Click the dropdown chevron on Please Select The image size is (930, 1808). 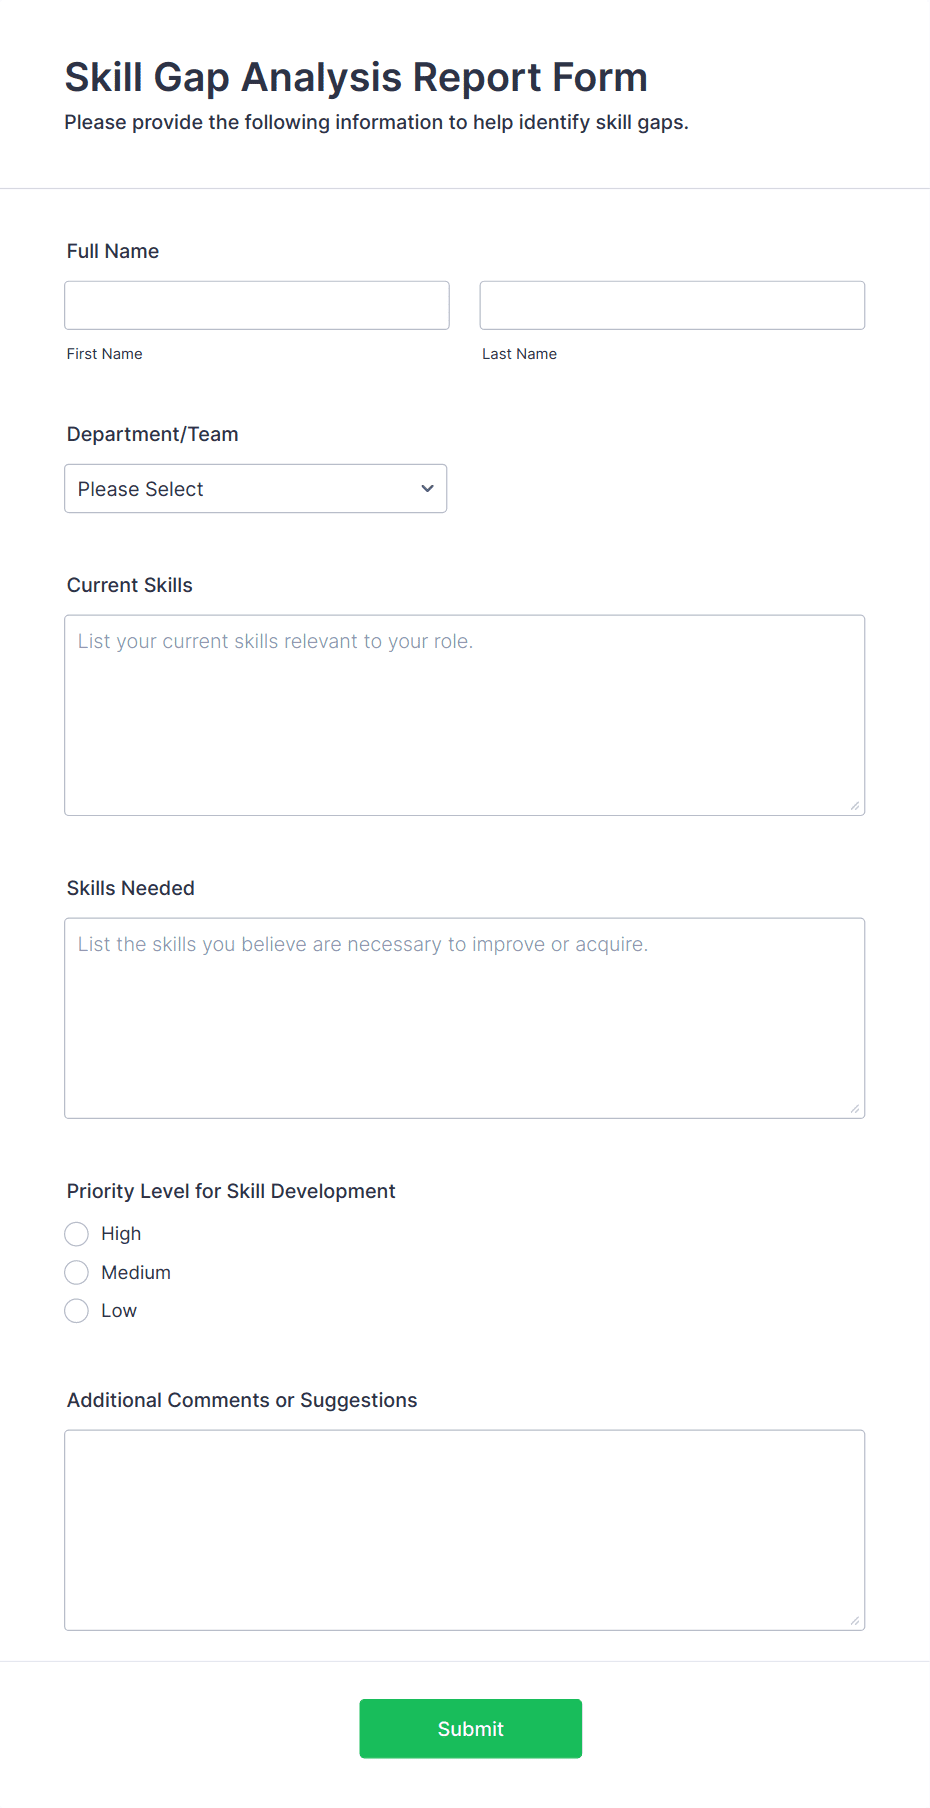tap(426, 489)
